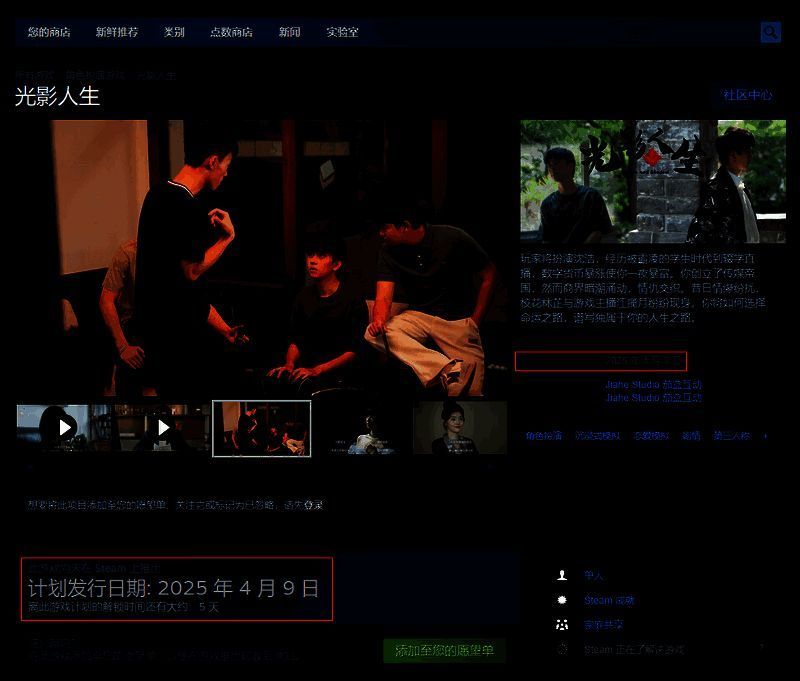
Task: Play the first trailer video thumbnail
Action: pyautogui.click(x=64, y=428)
